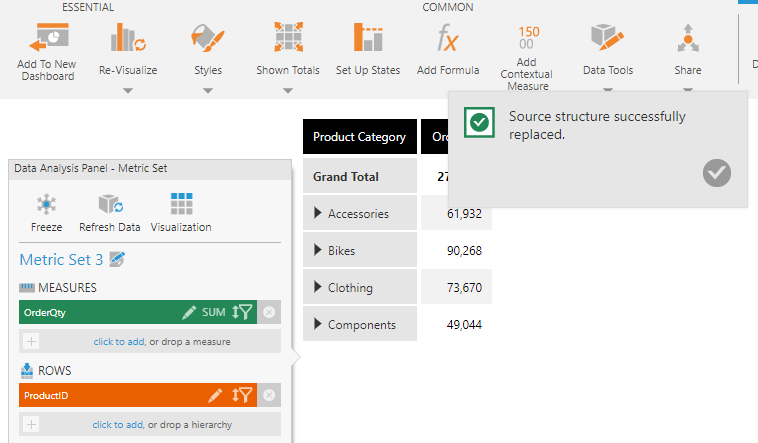Edit the ProductID row hierarchy
The height and width of the screenshot is (443, 758).
[x=214, y=396]
